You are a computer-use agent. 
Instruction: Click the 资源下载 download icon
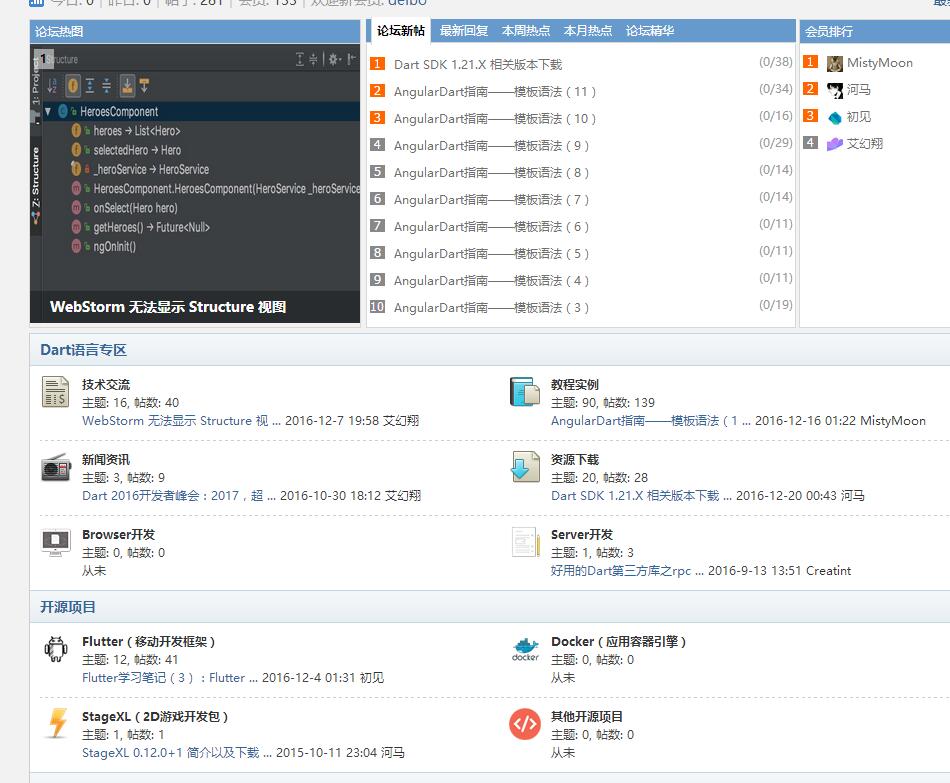pos(525,467)
